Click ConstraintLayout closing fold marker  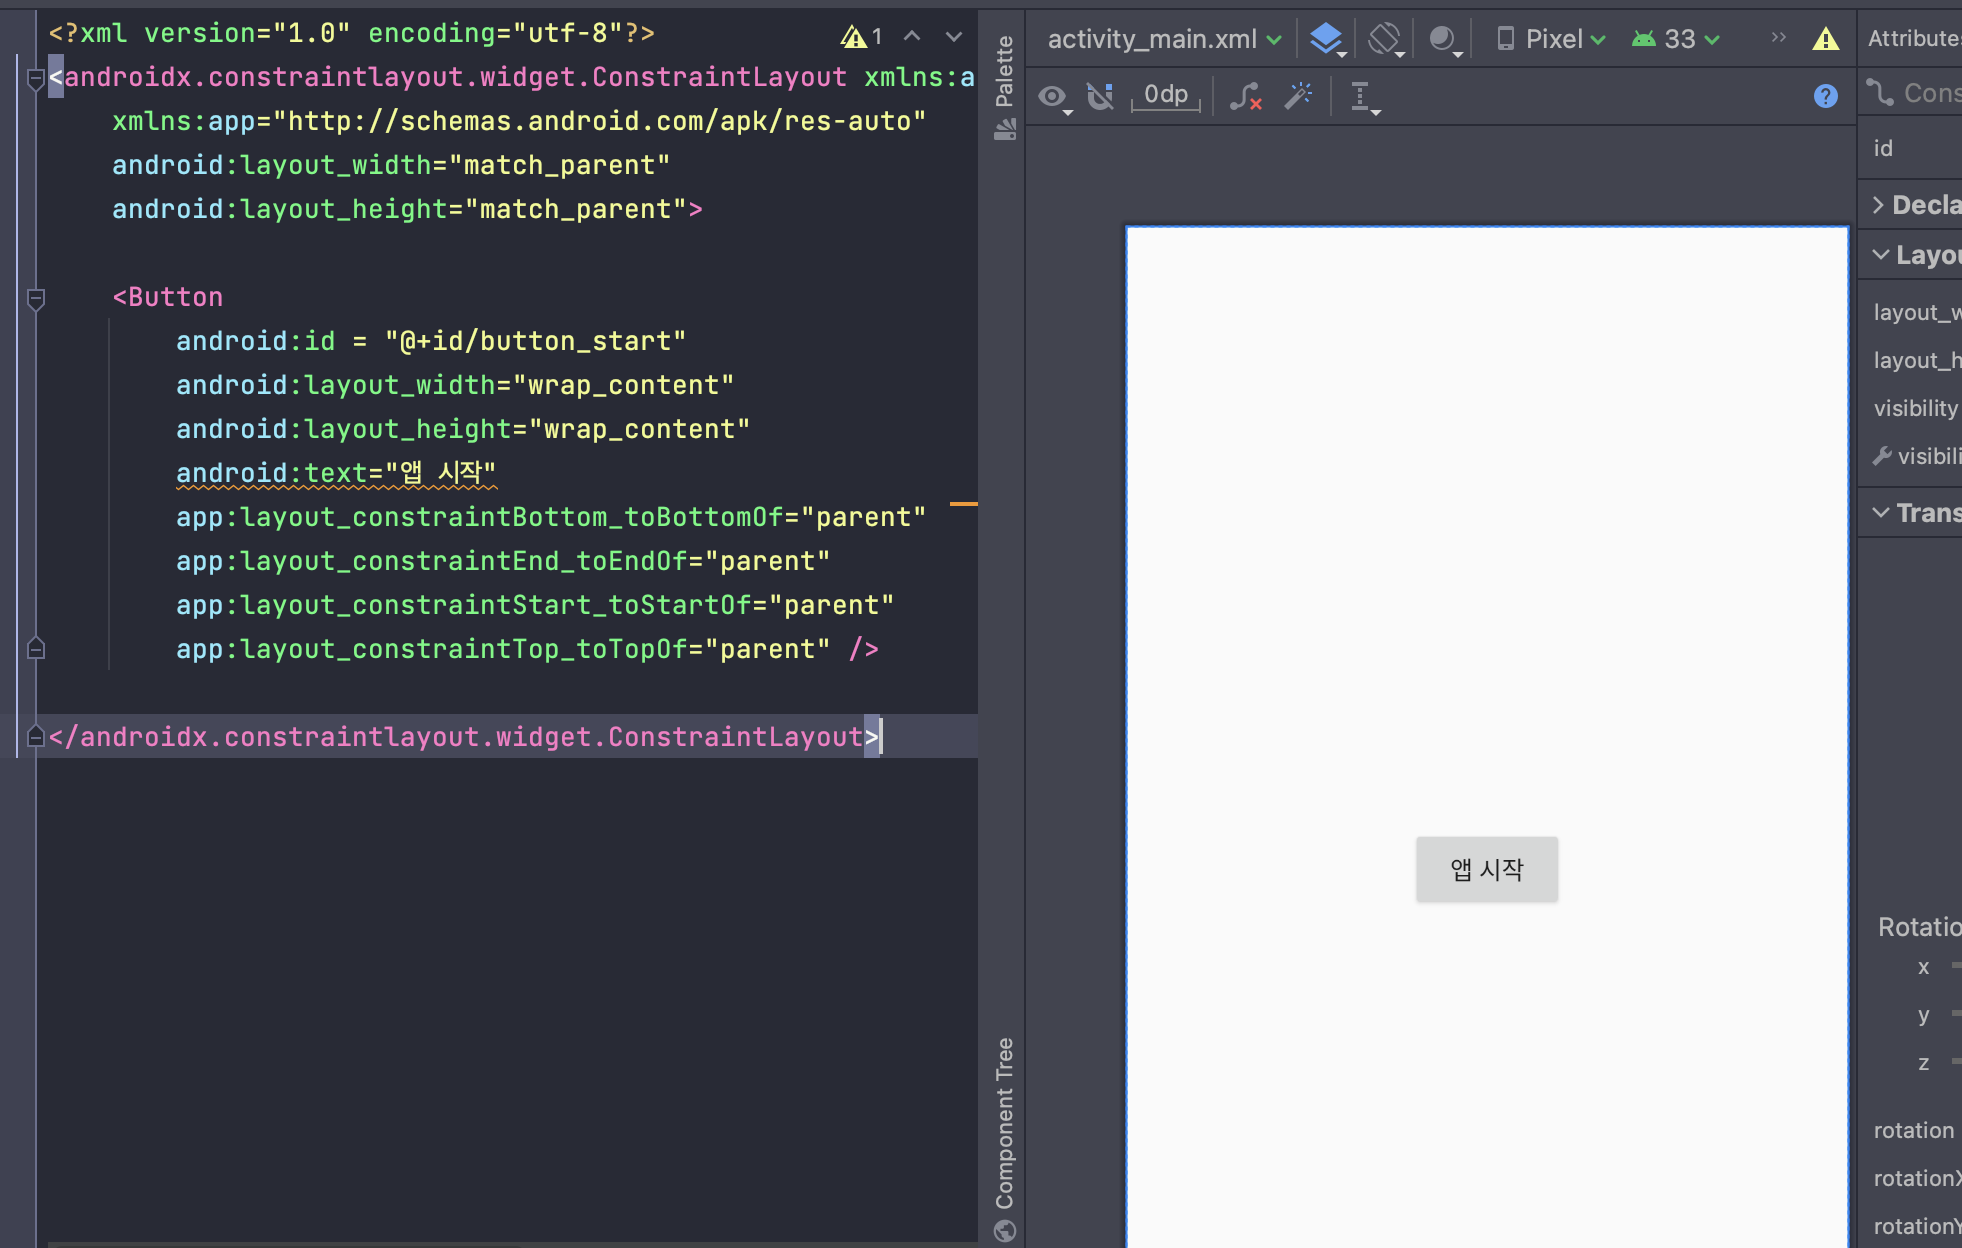[x=35, y=736]
